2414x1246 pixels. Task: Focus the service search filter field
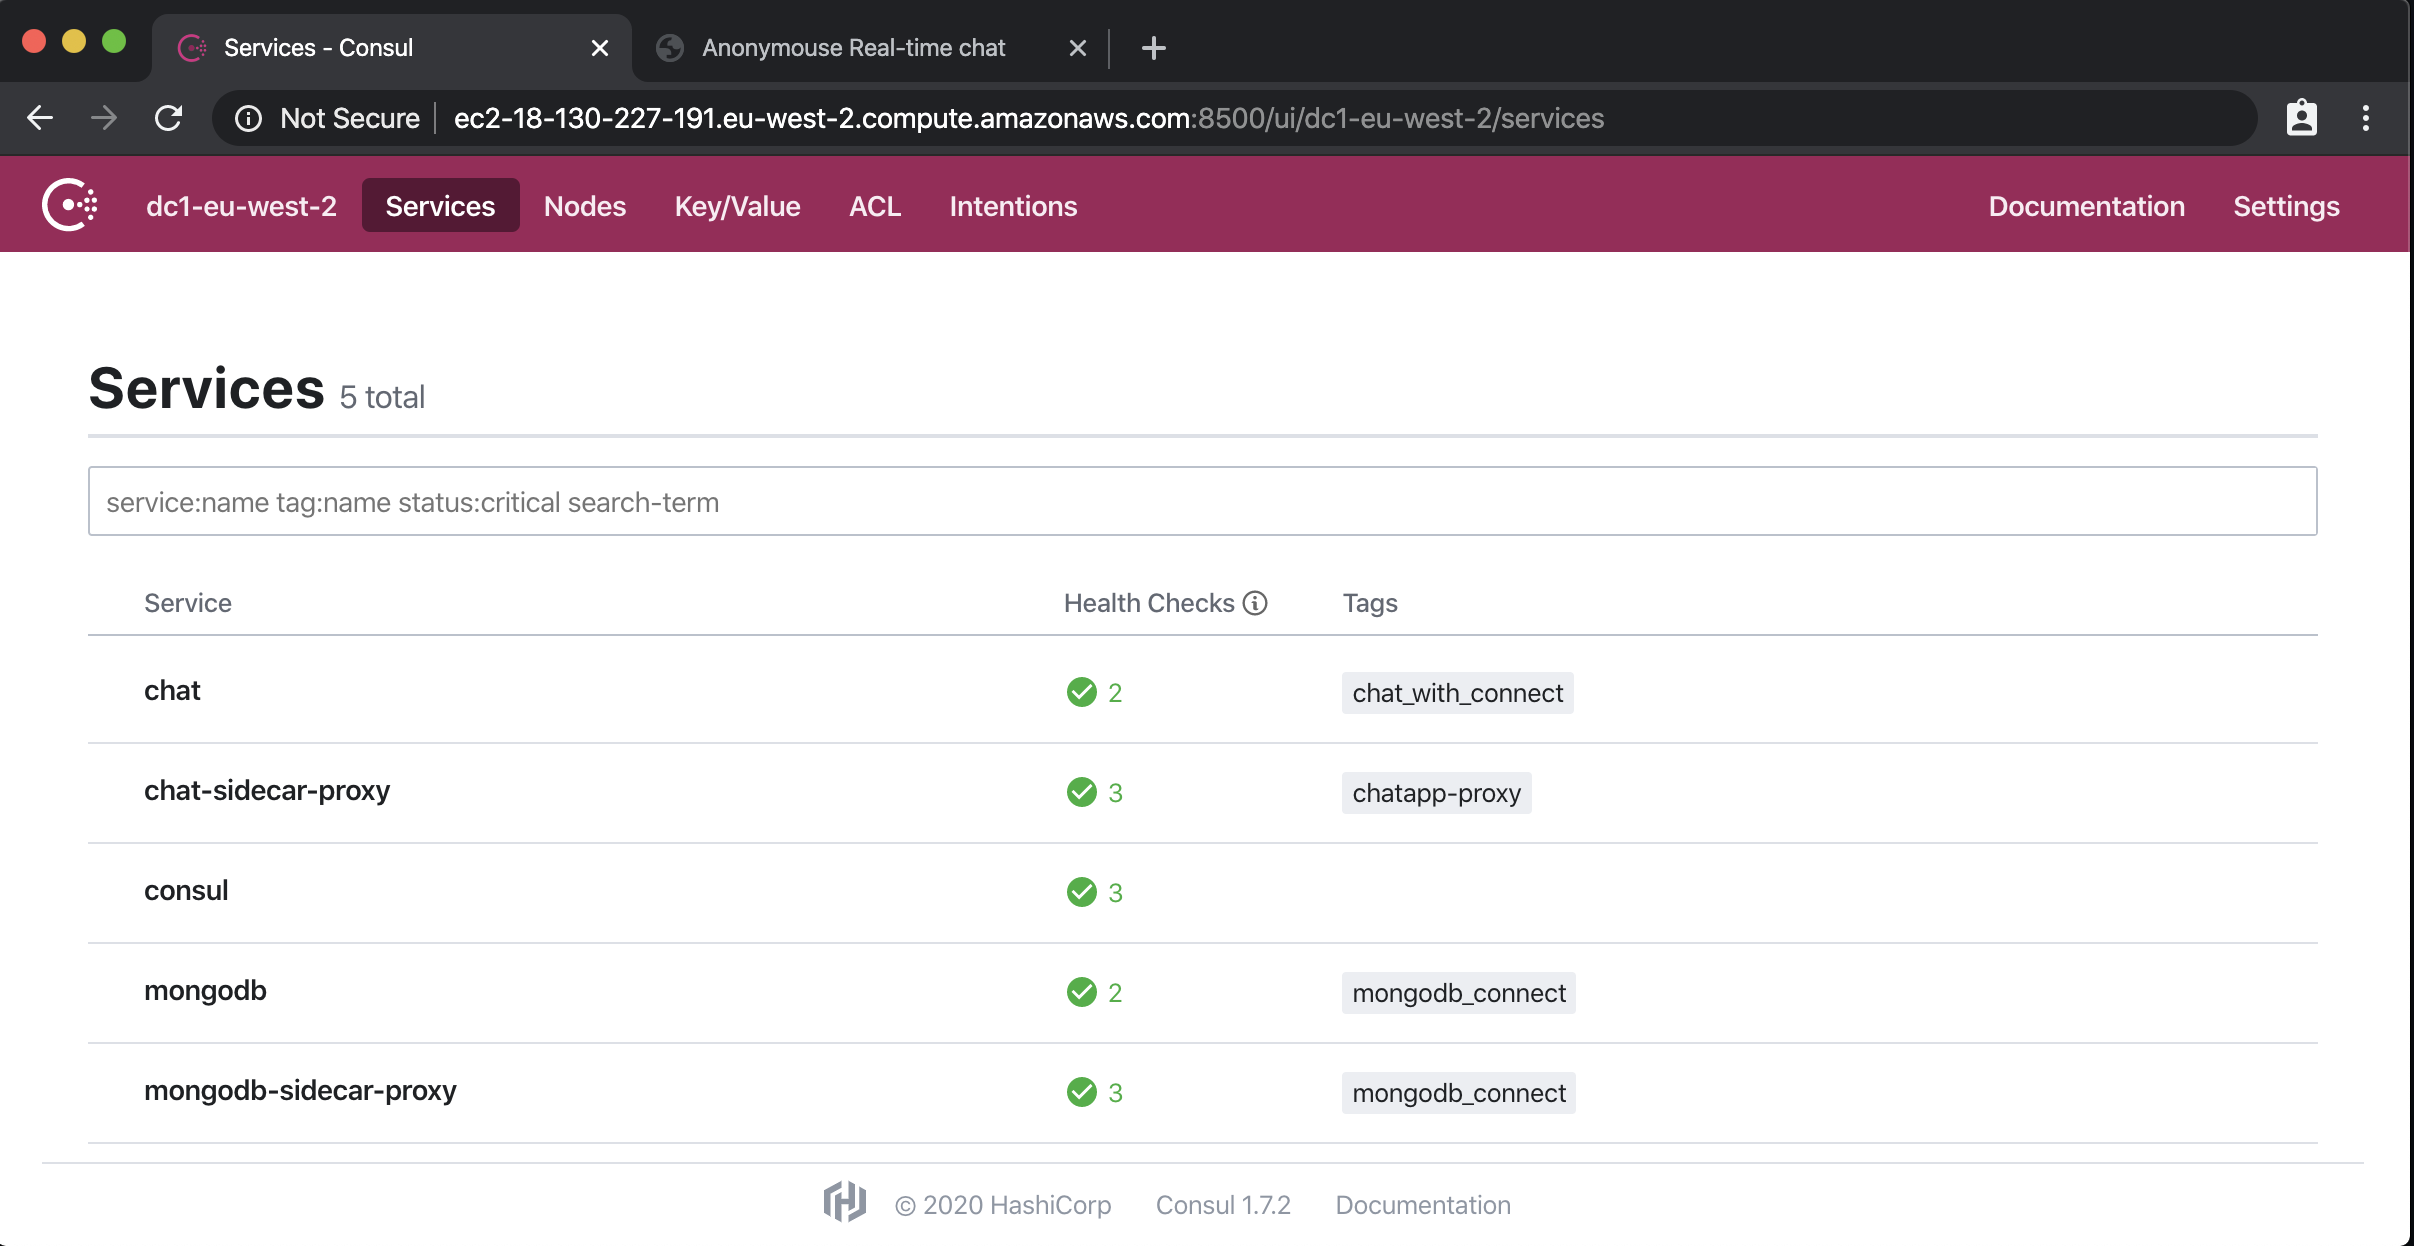coord(1202,502)
